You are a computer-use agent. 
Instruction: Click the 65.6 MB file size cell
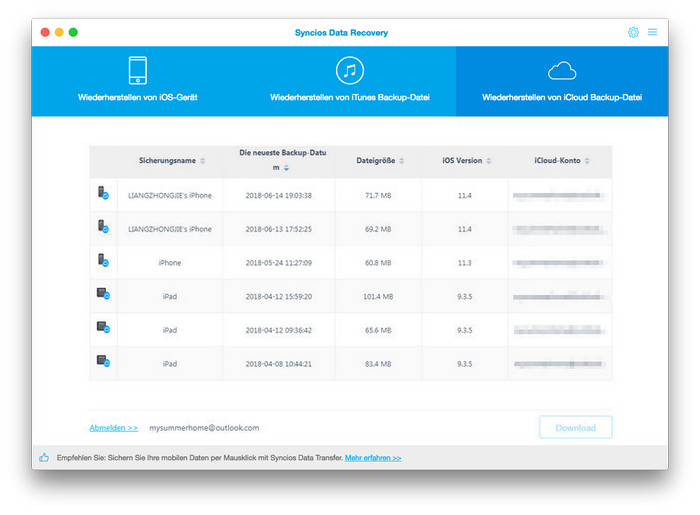coord(378,330)
